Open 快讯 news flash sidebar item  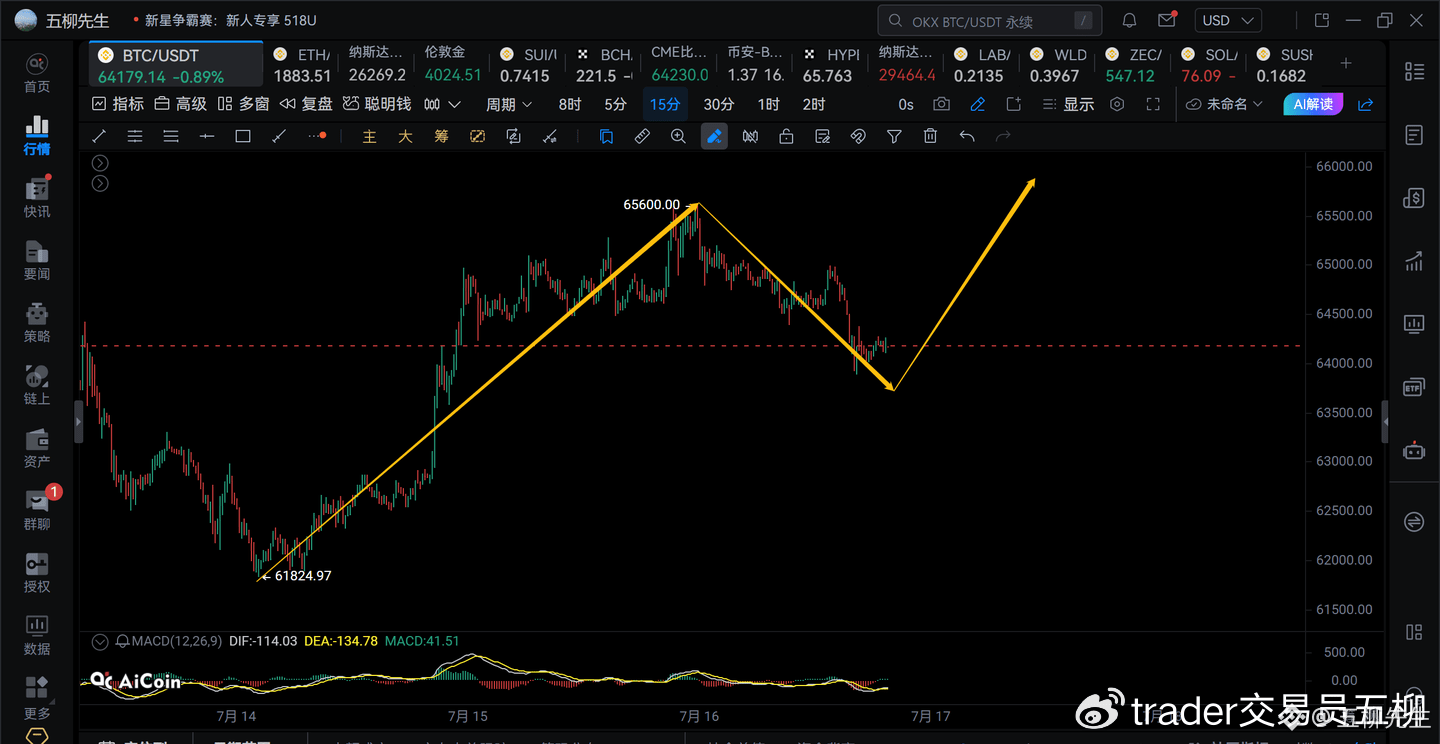[x=37, y=198]
